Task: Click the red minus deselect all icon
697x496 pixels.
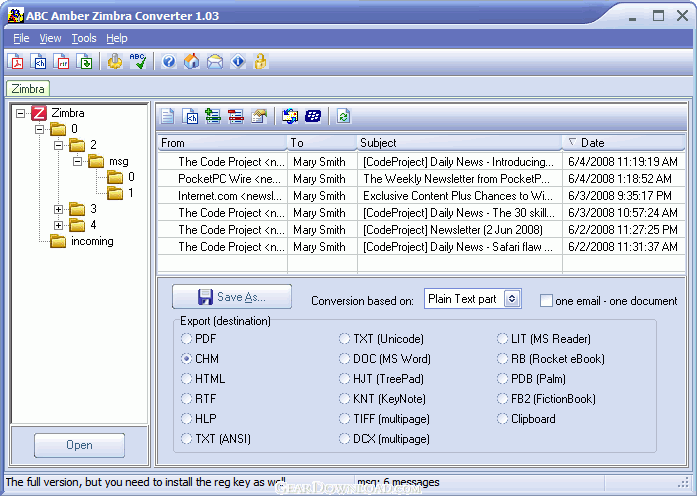Action: tap(236, 116)
